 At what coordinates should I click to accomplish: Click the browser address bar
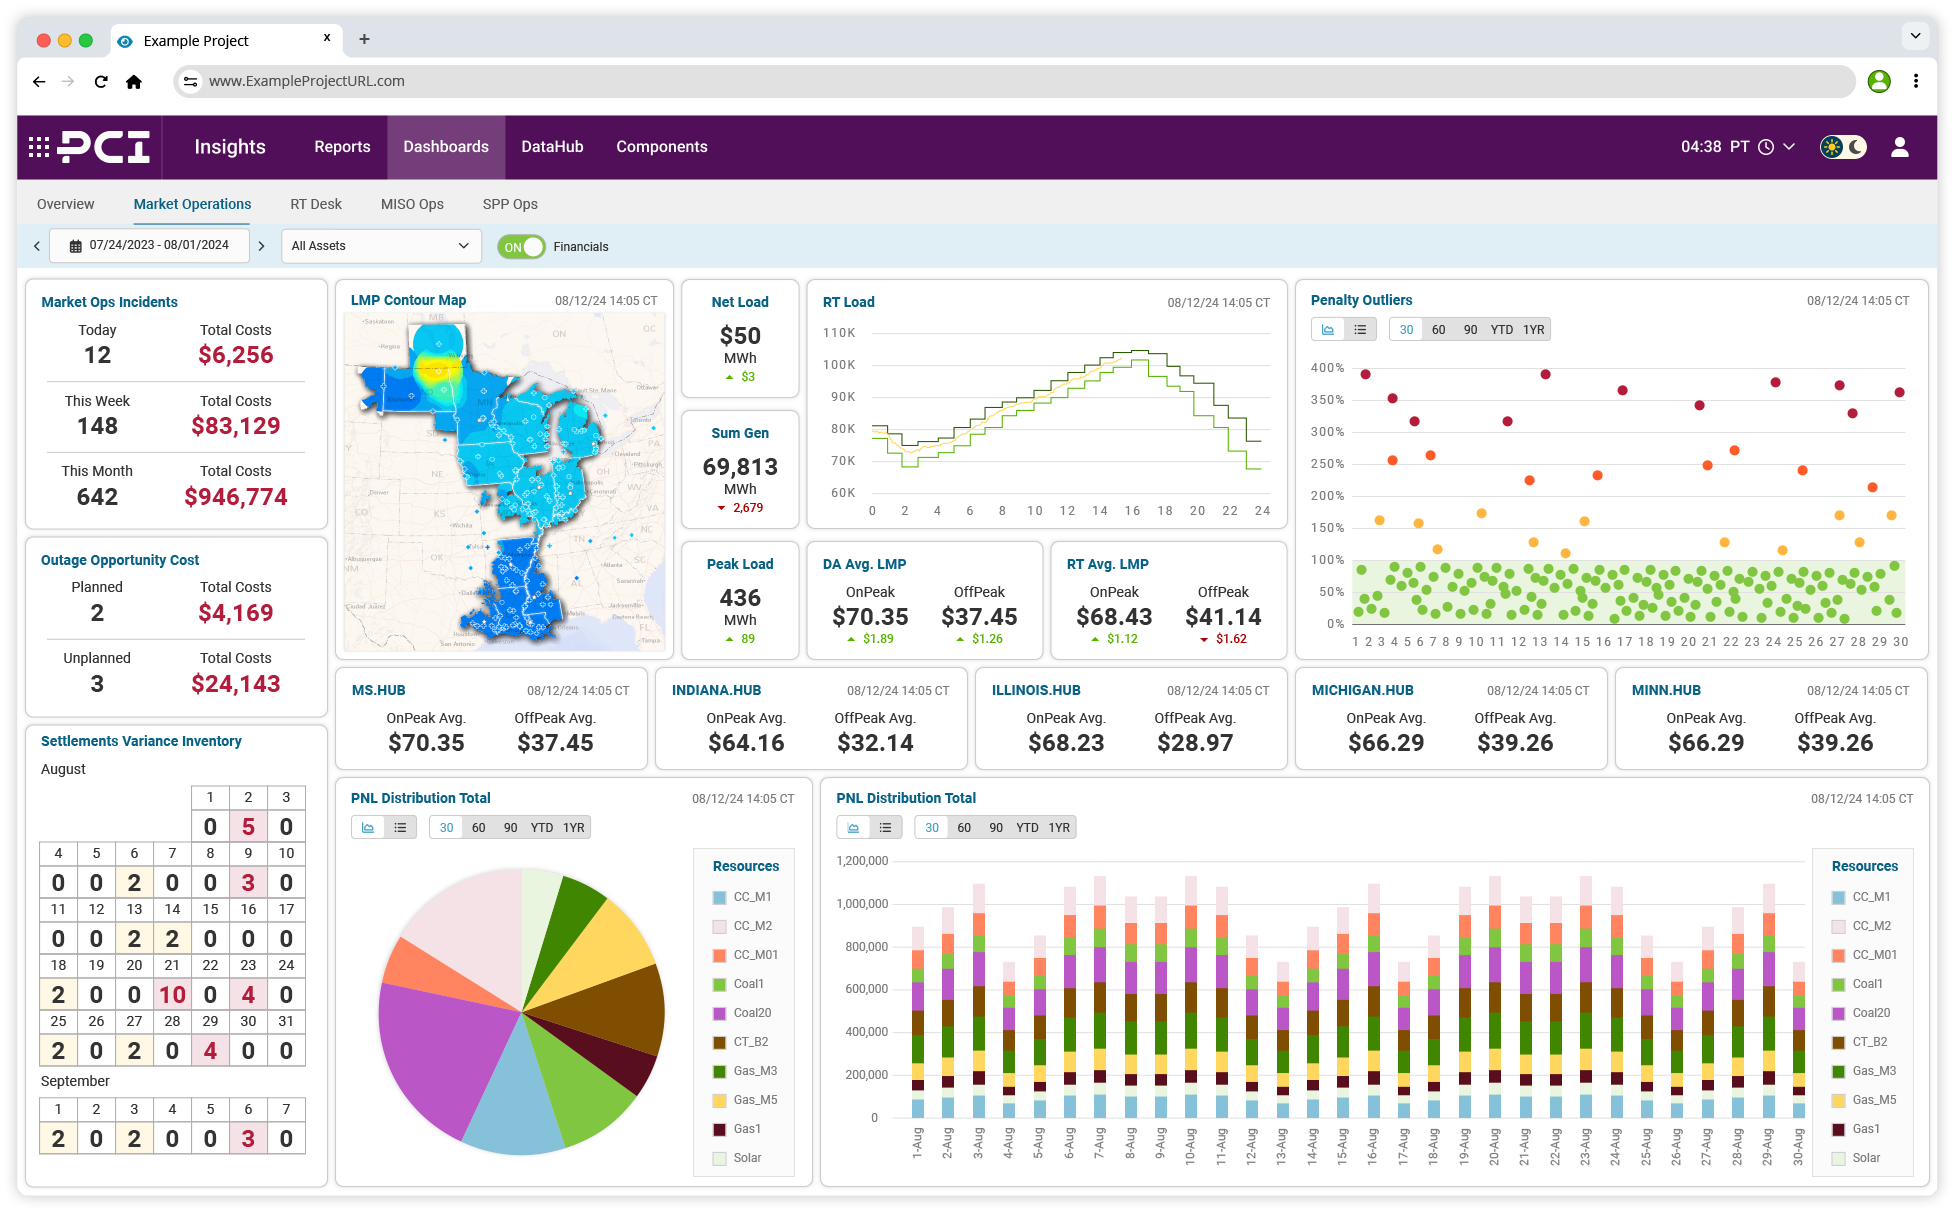pos(600,81)
